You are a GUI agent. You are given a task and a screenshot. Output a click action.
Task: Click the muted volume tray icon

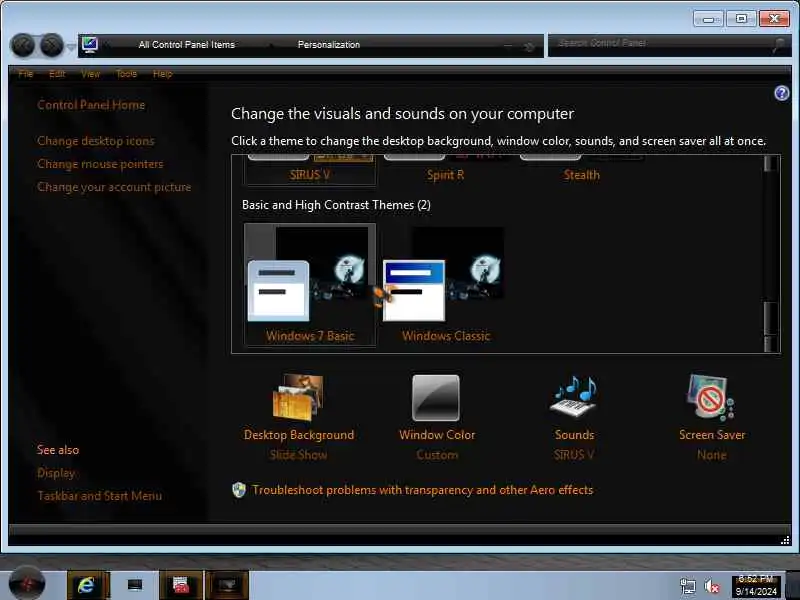click(711, 586)
